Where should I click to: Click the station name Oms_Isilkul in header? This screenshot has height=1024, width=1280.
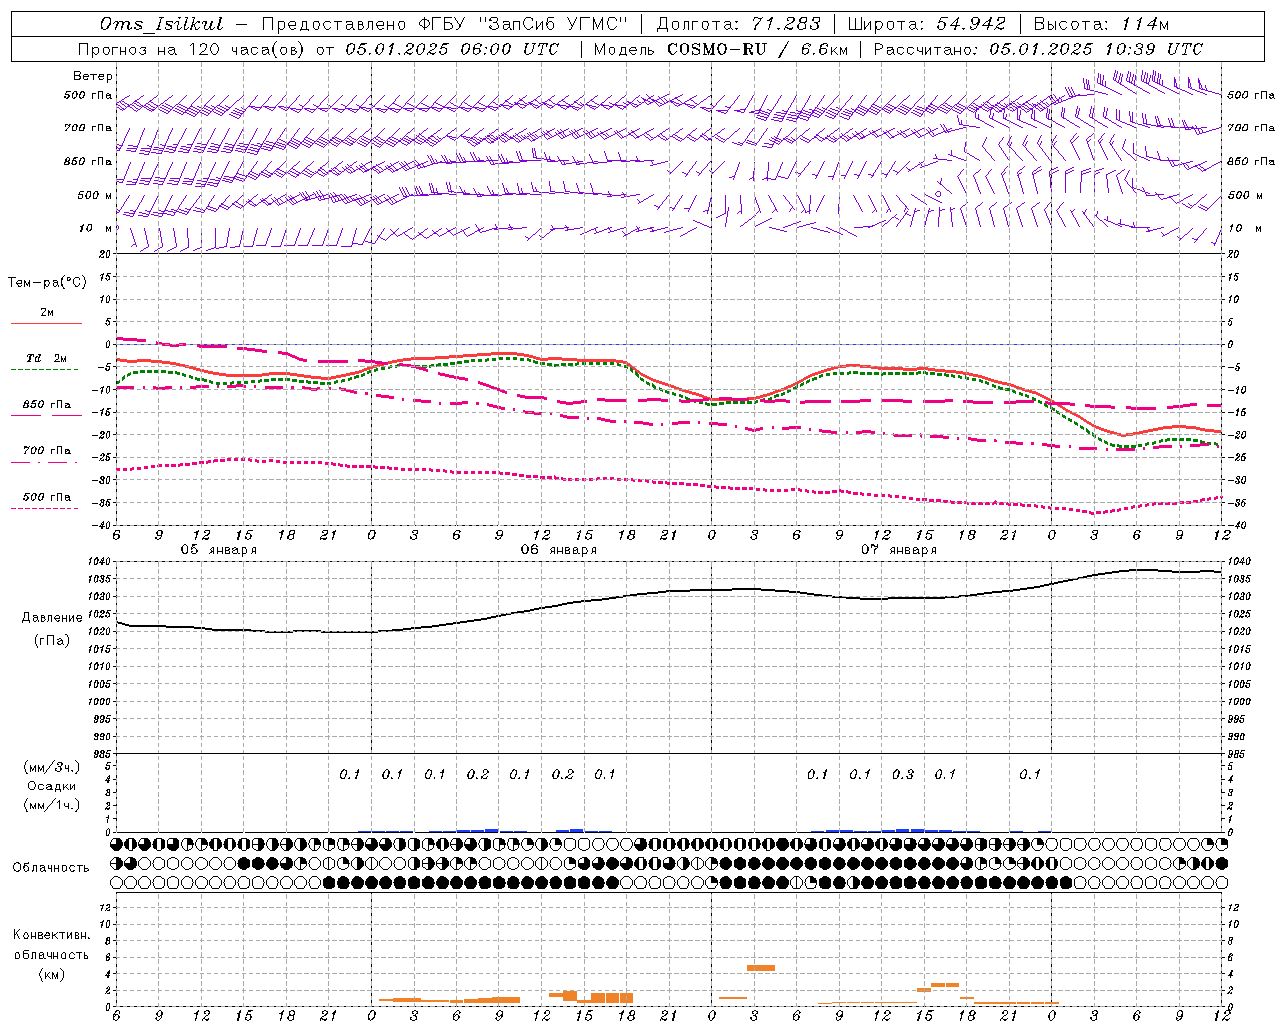(162, 24)
